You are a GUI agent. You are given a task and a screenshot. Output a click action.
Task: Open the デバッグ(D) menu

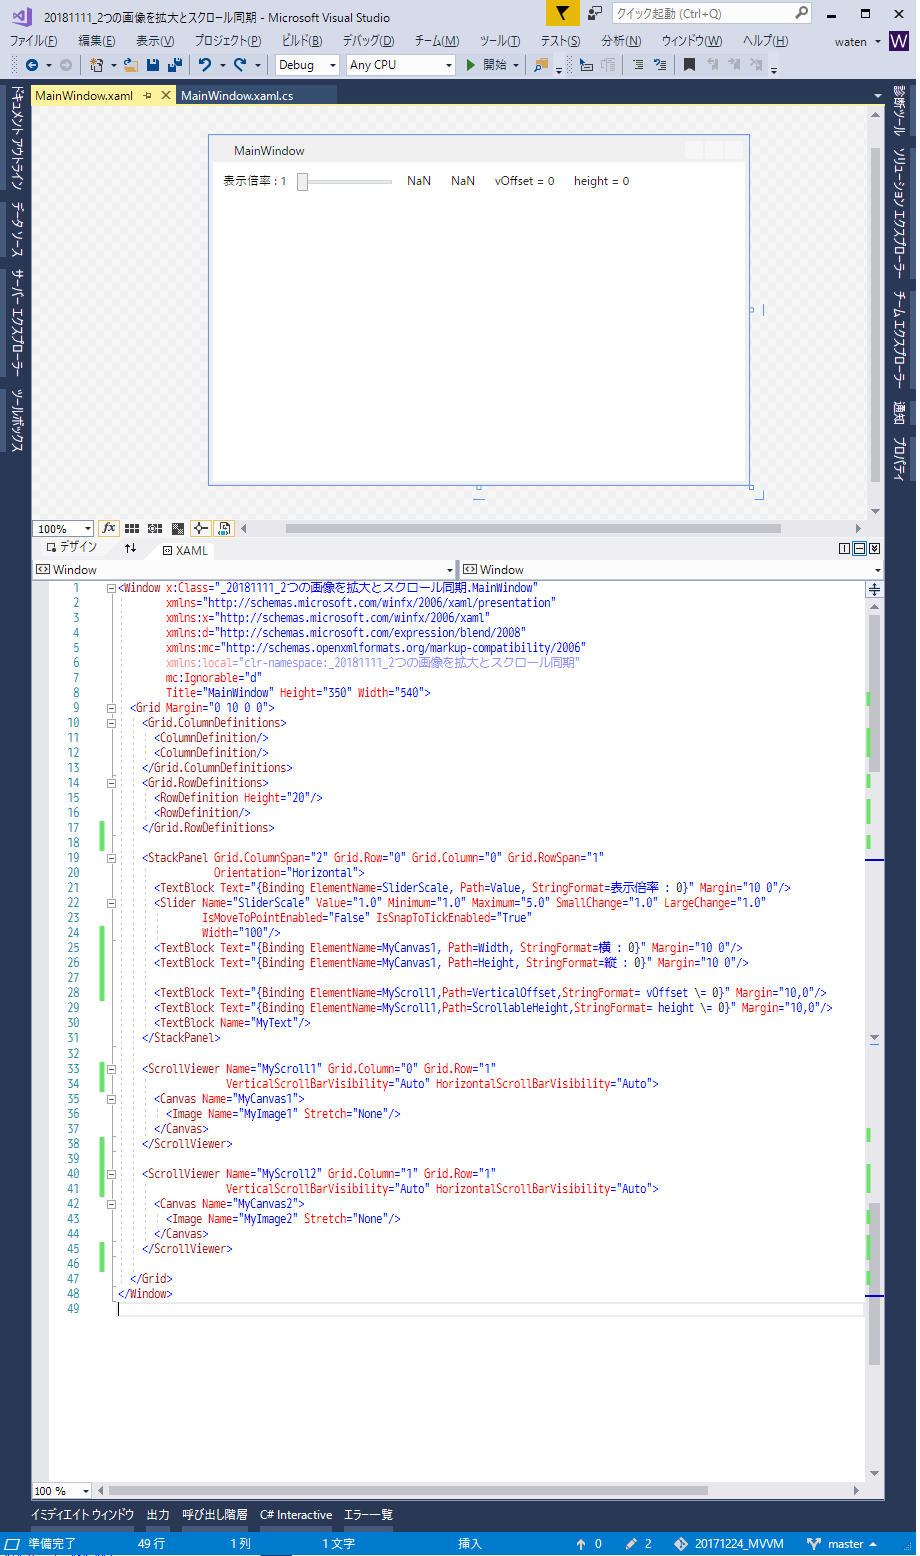point(368,41)
